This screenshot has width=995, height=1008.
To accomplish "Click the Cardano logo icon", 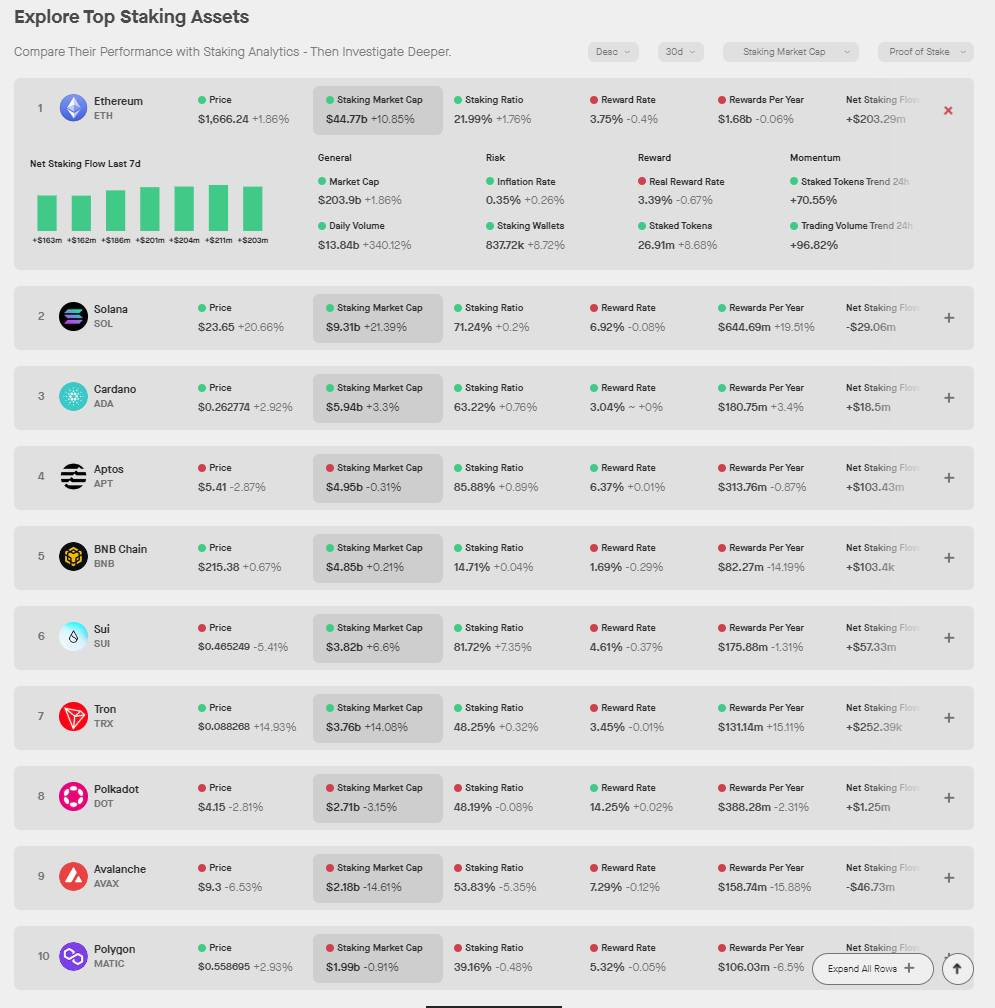I will coord(73,396).
